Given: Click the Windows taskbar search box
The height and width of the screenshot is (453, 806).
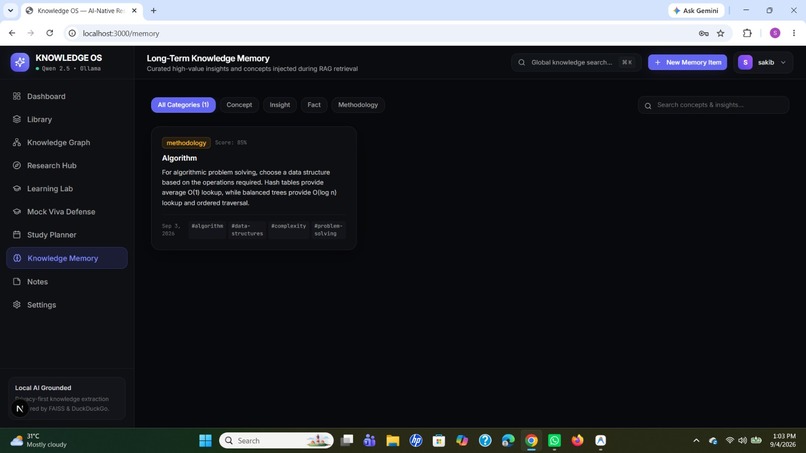Looking at the screenshot, I should [x=277, y=441].
